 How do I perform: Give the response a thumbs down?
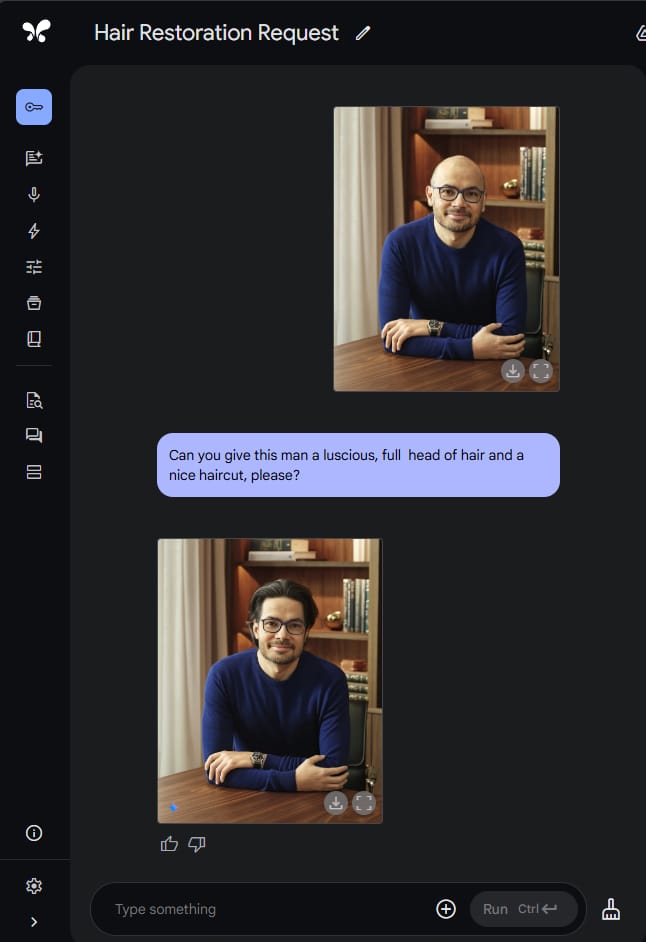(197, 844)
